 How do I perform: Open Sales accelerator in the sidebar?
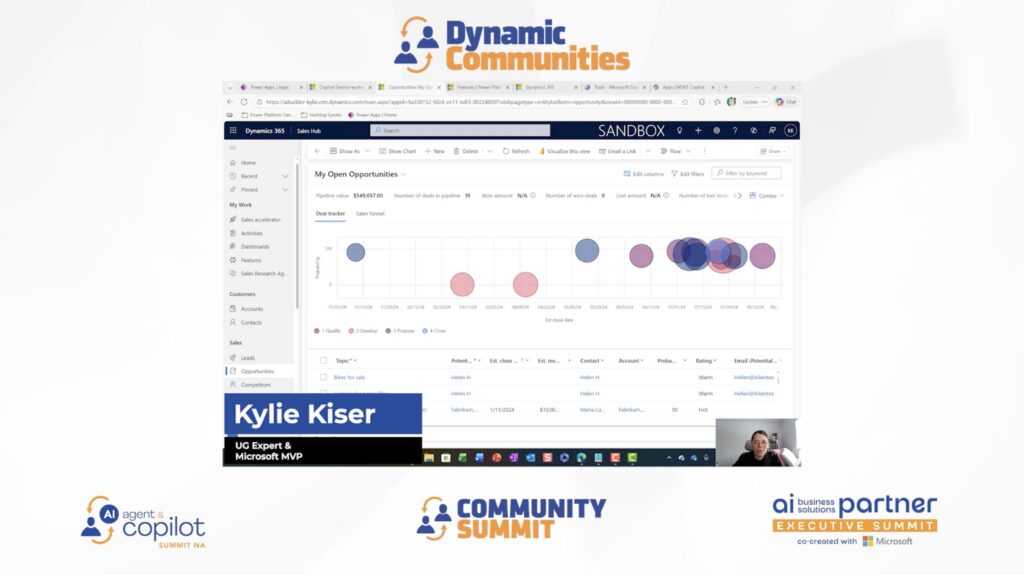[x=260, y=219]
